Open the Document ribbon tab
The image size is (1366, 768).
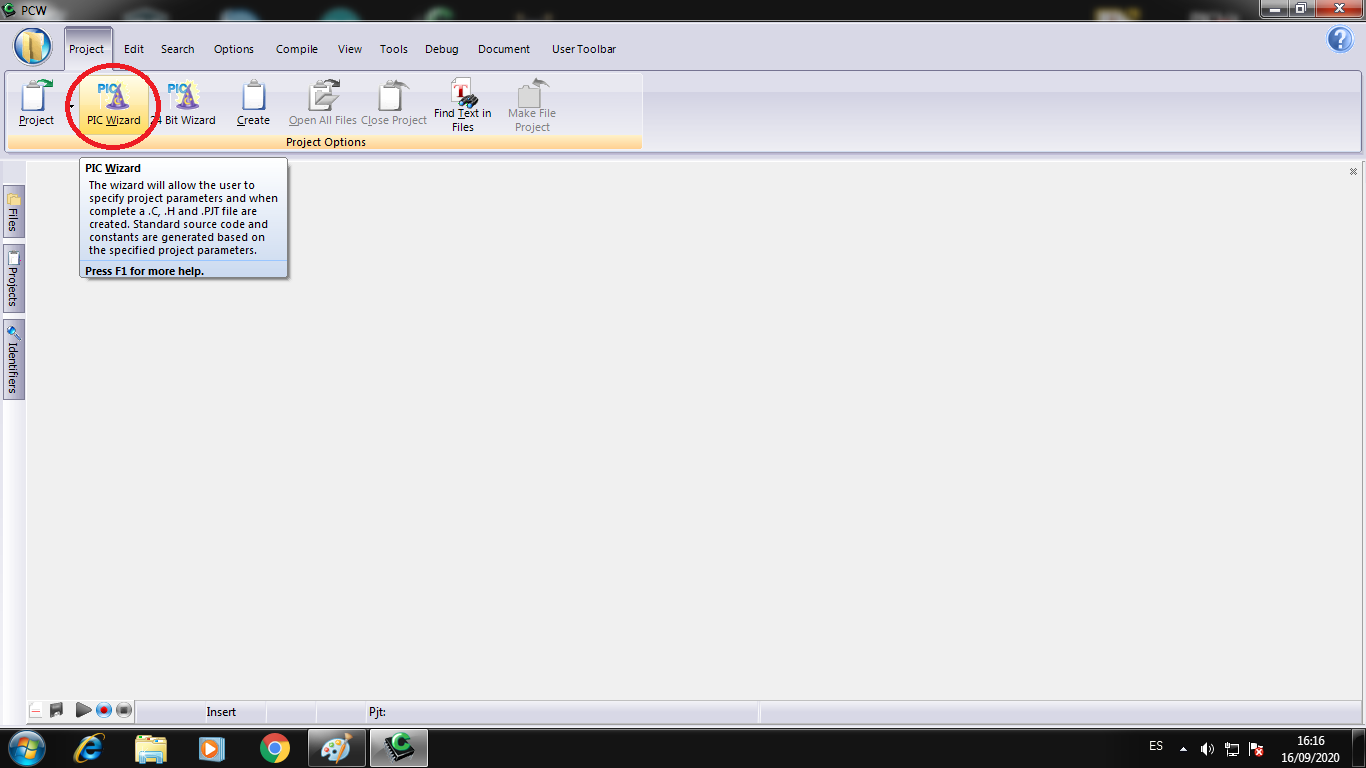[x=504, y=49]
